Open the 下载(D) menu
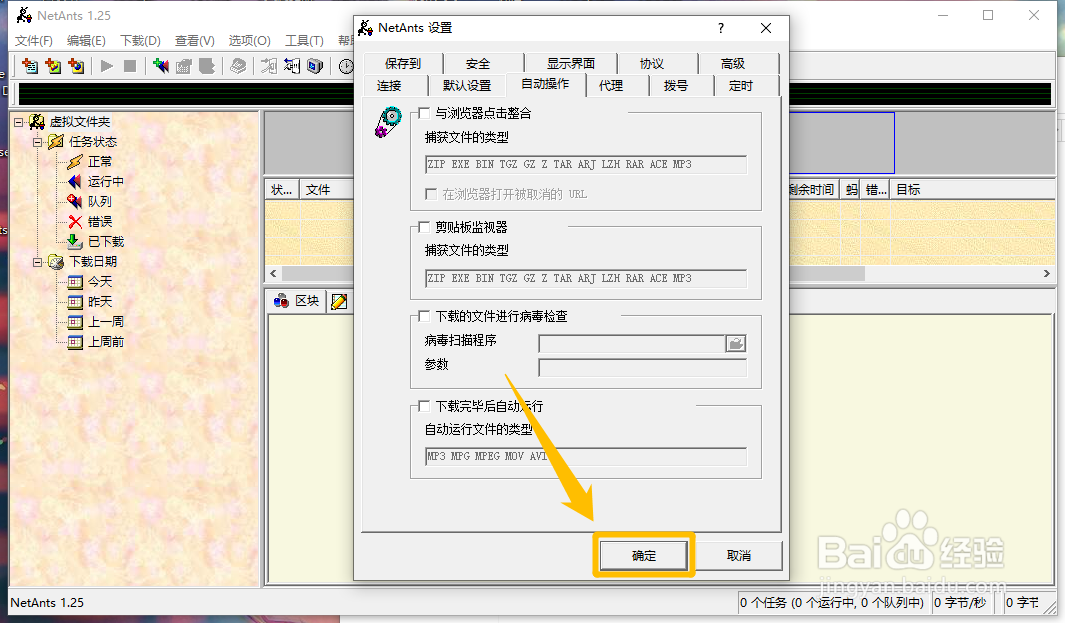This screenshot has height=623, width=1065. (x=141, y=41)
